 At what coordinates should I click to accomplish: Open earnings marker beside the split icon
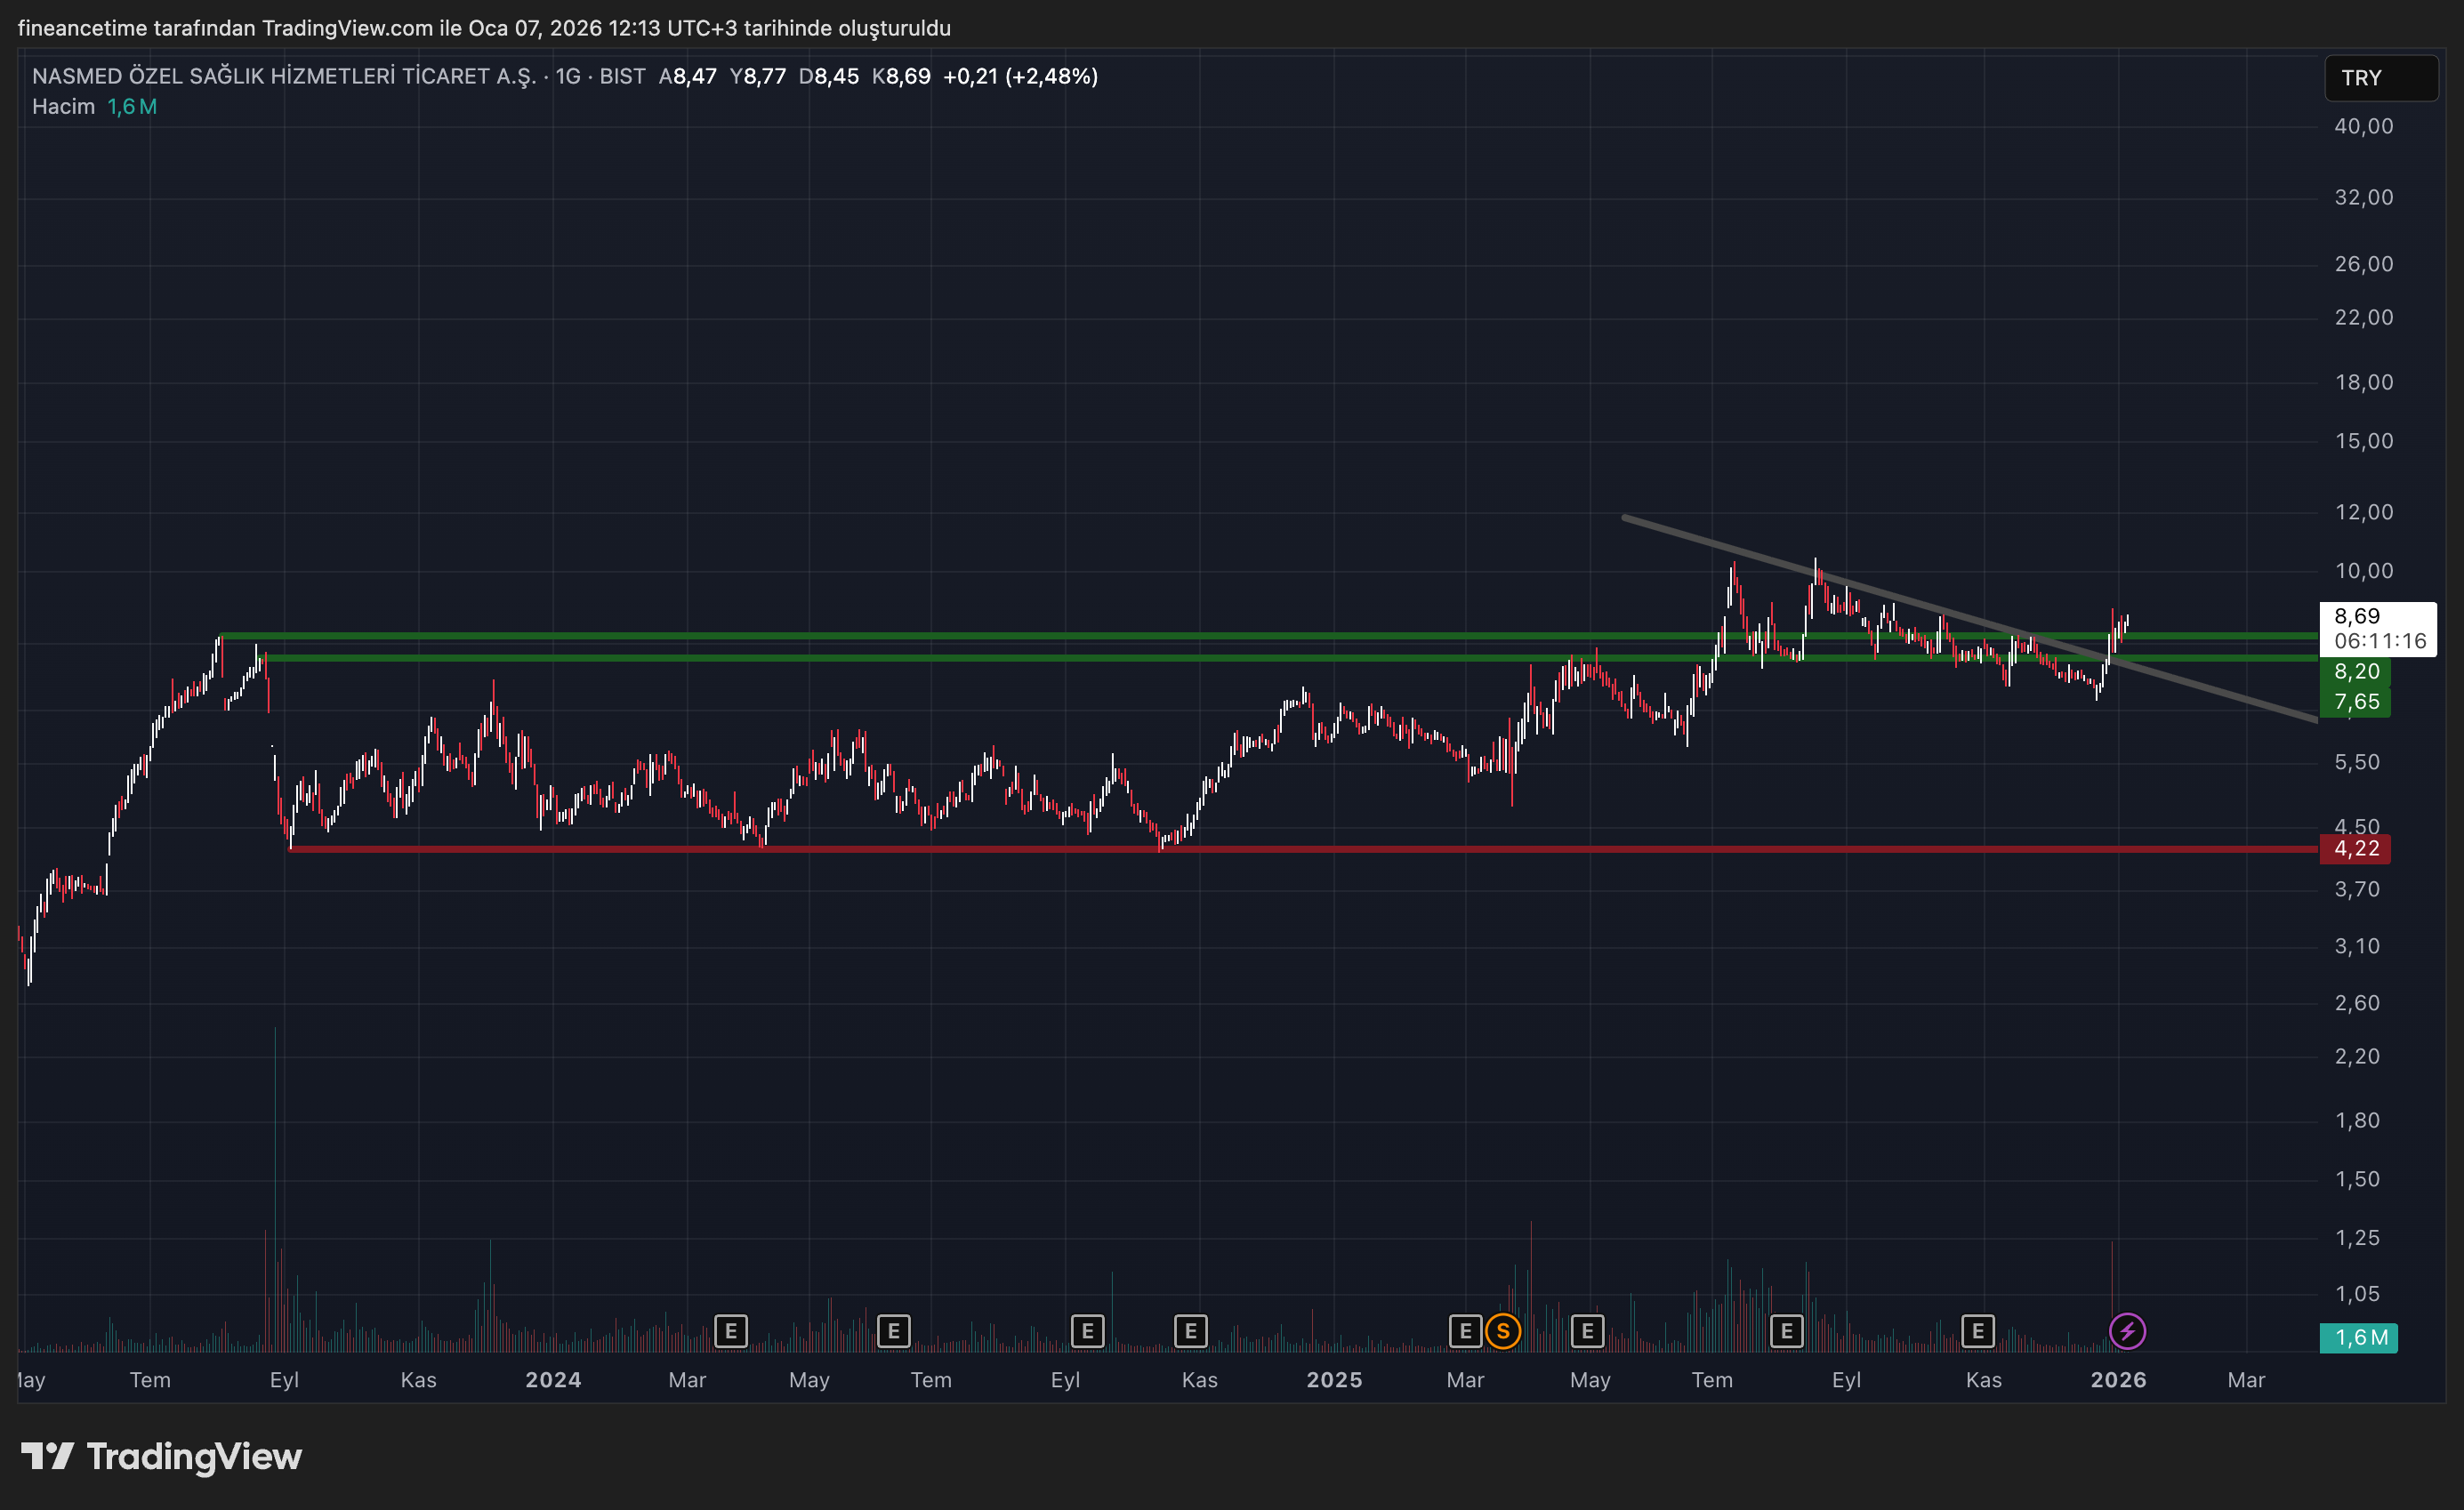1465,1331
